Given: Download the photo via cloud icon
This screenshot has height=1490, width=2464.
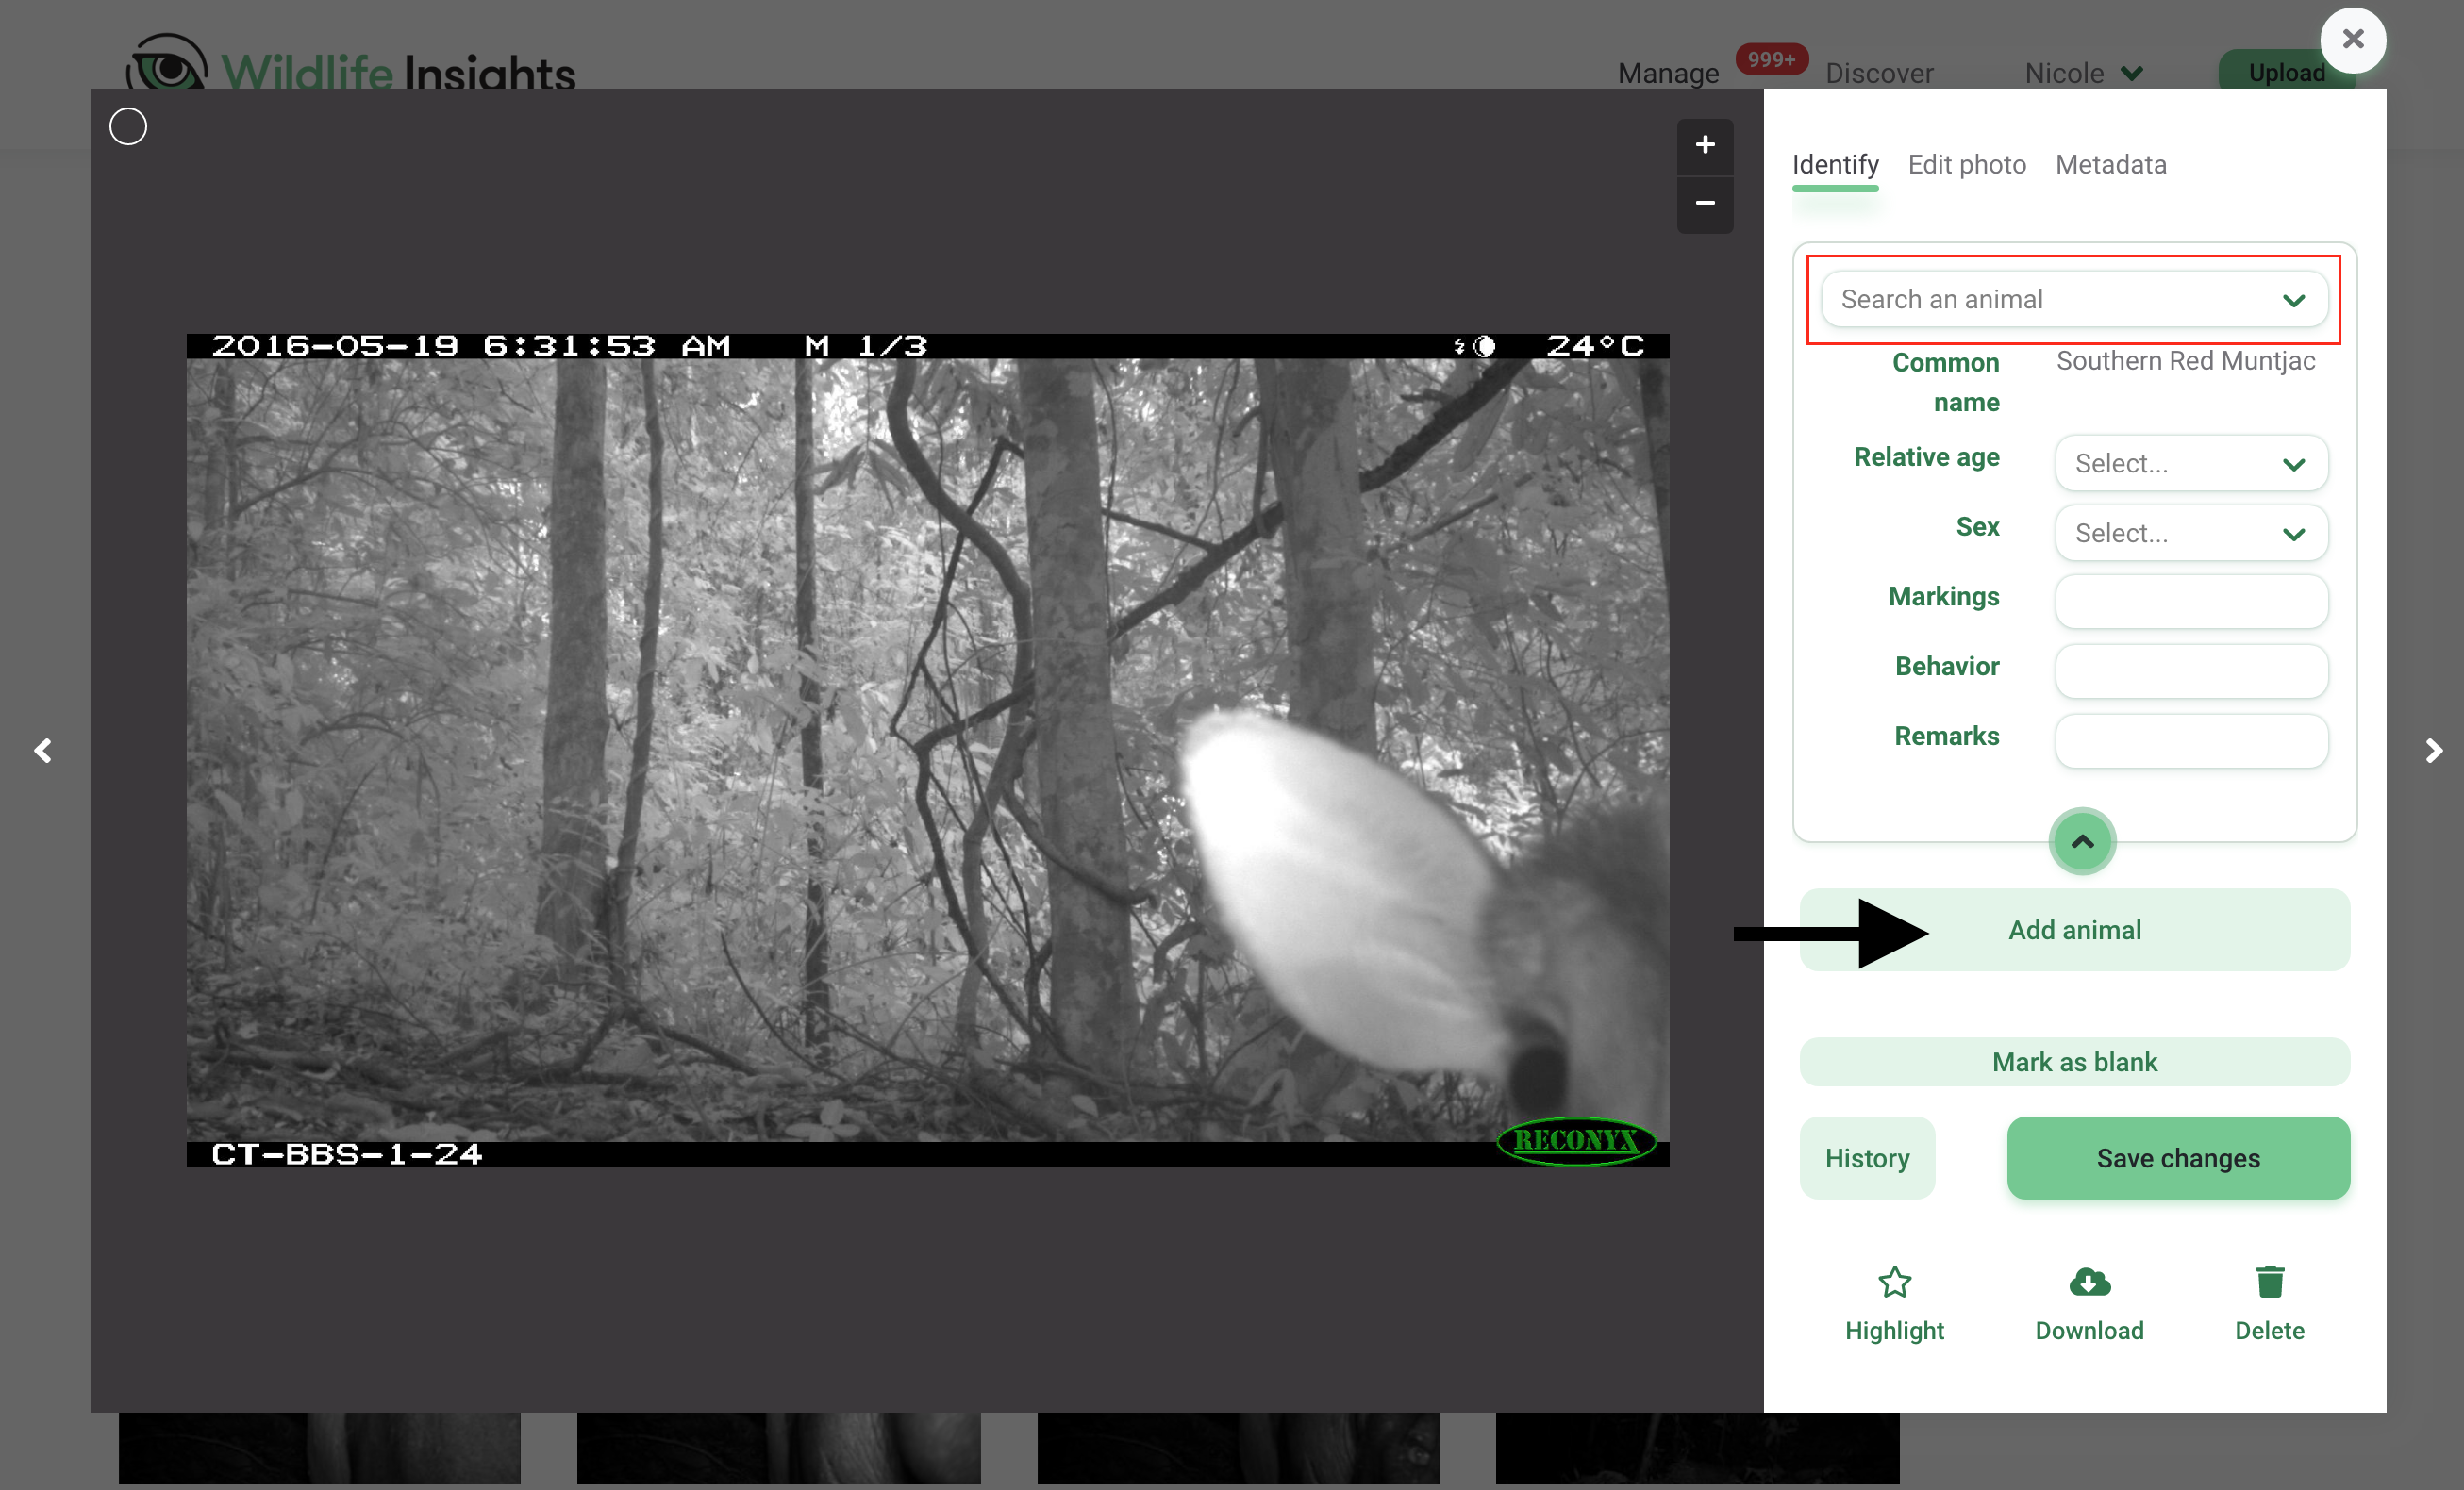Looking at the screenshot, I should tap(2089, 1303).
